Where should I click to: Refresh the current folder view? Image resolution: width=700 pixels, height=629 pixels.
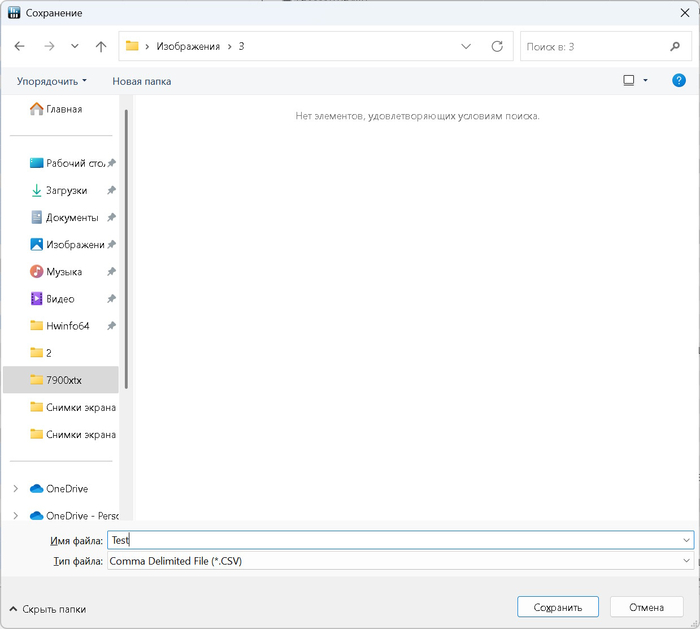pos(497,46)
